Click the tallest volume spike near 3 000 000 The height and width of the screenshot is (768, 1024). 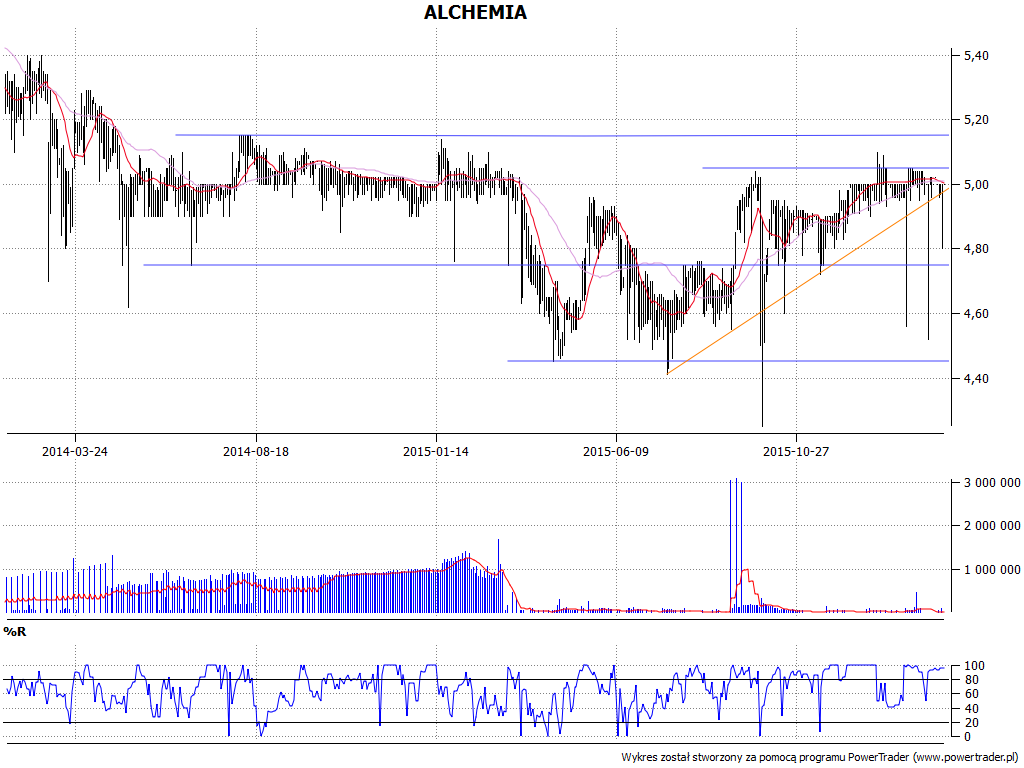[736, 545]
